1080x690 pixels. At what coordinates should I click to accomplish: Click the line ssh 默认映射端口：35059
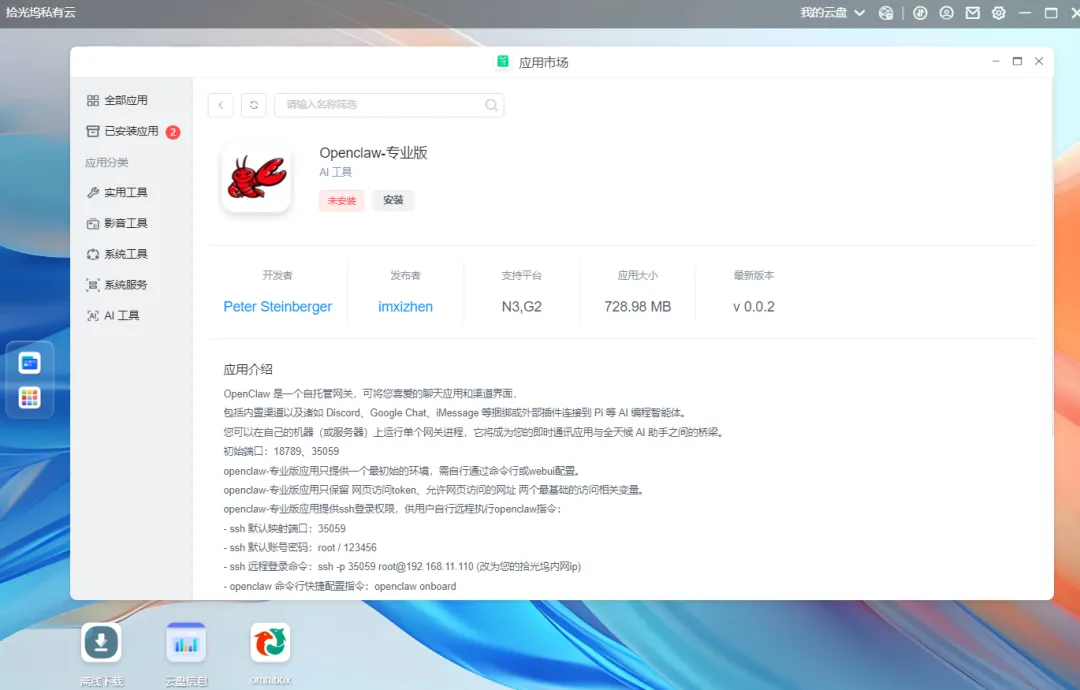tap(284, 529)
